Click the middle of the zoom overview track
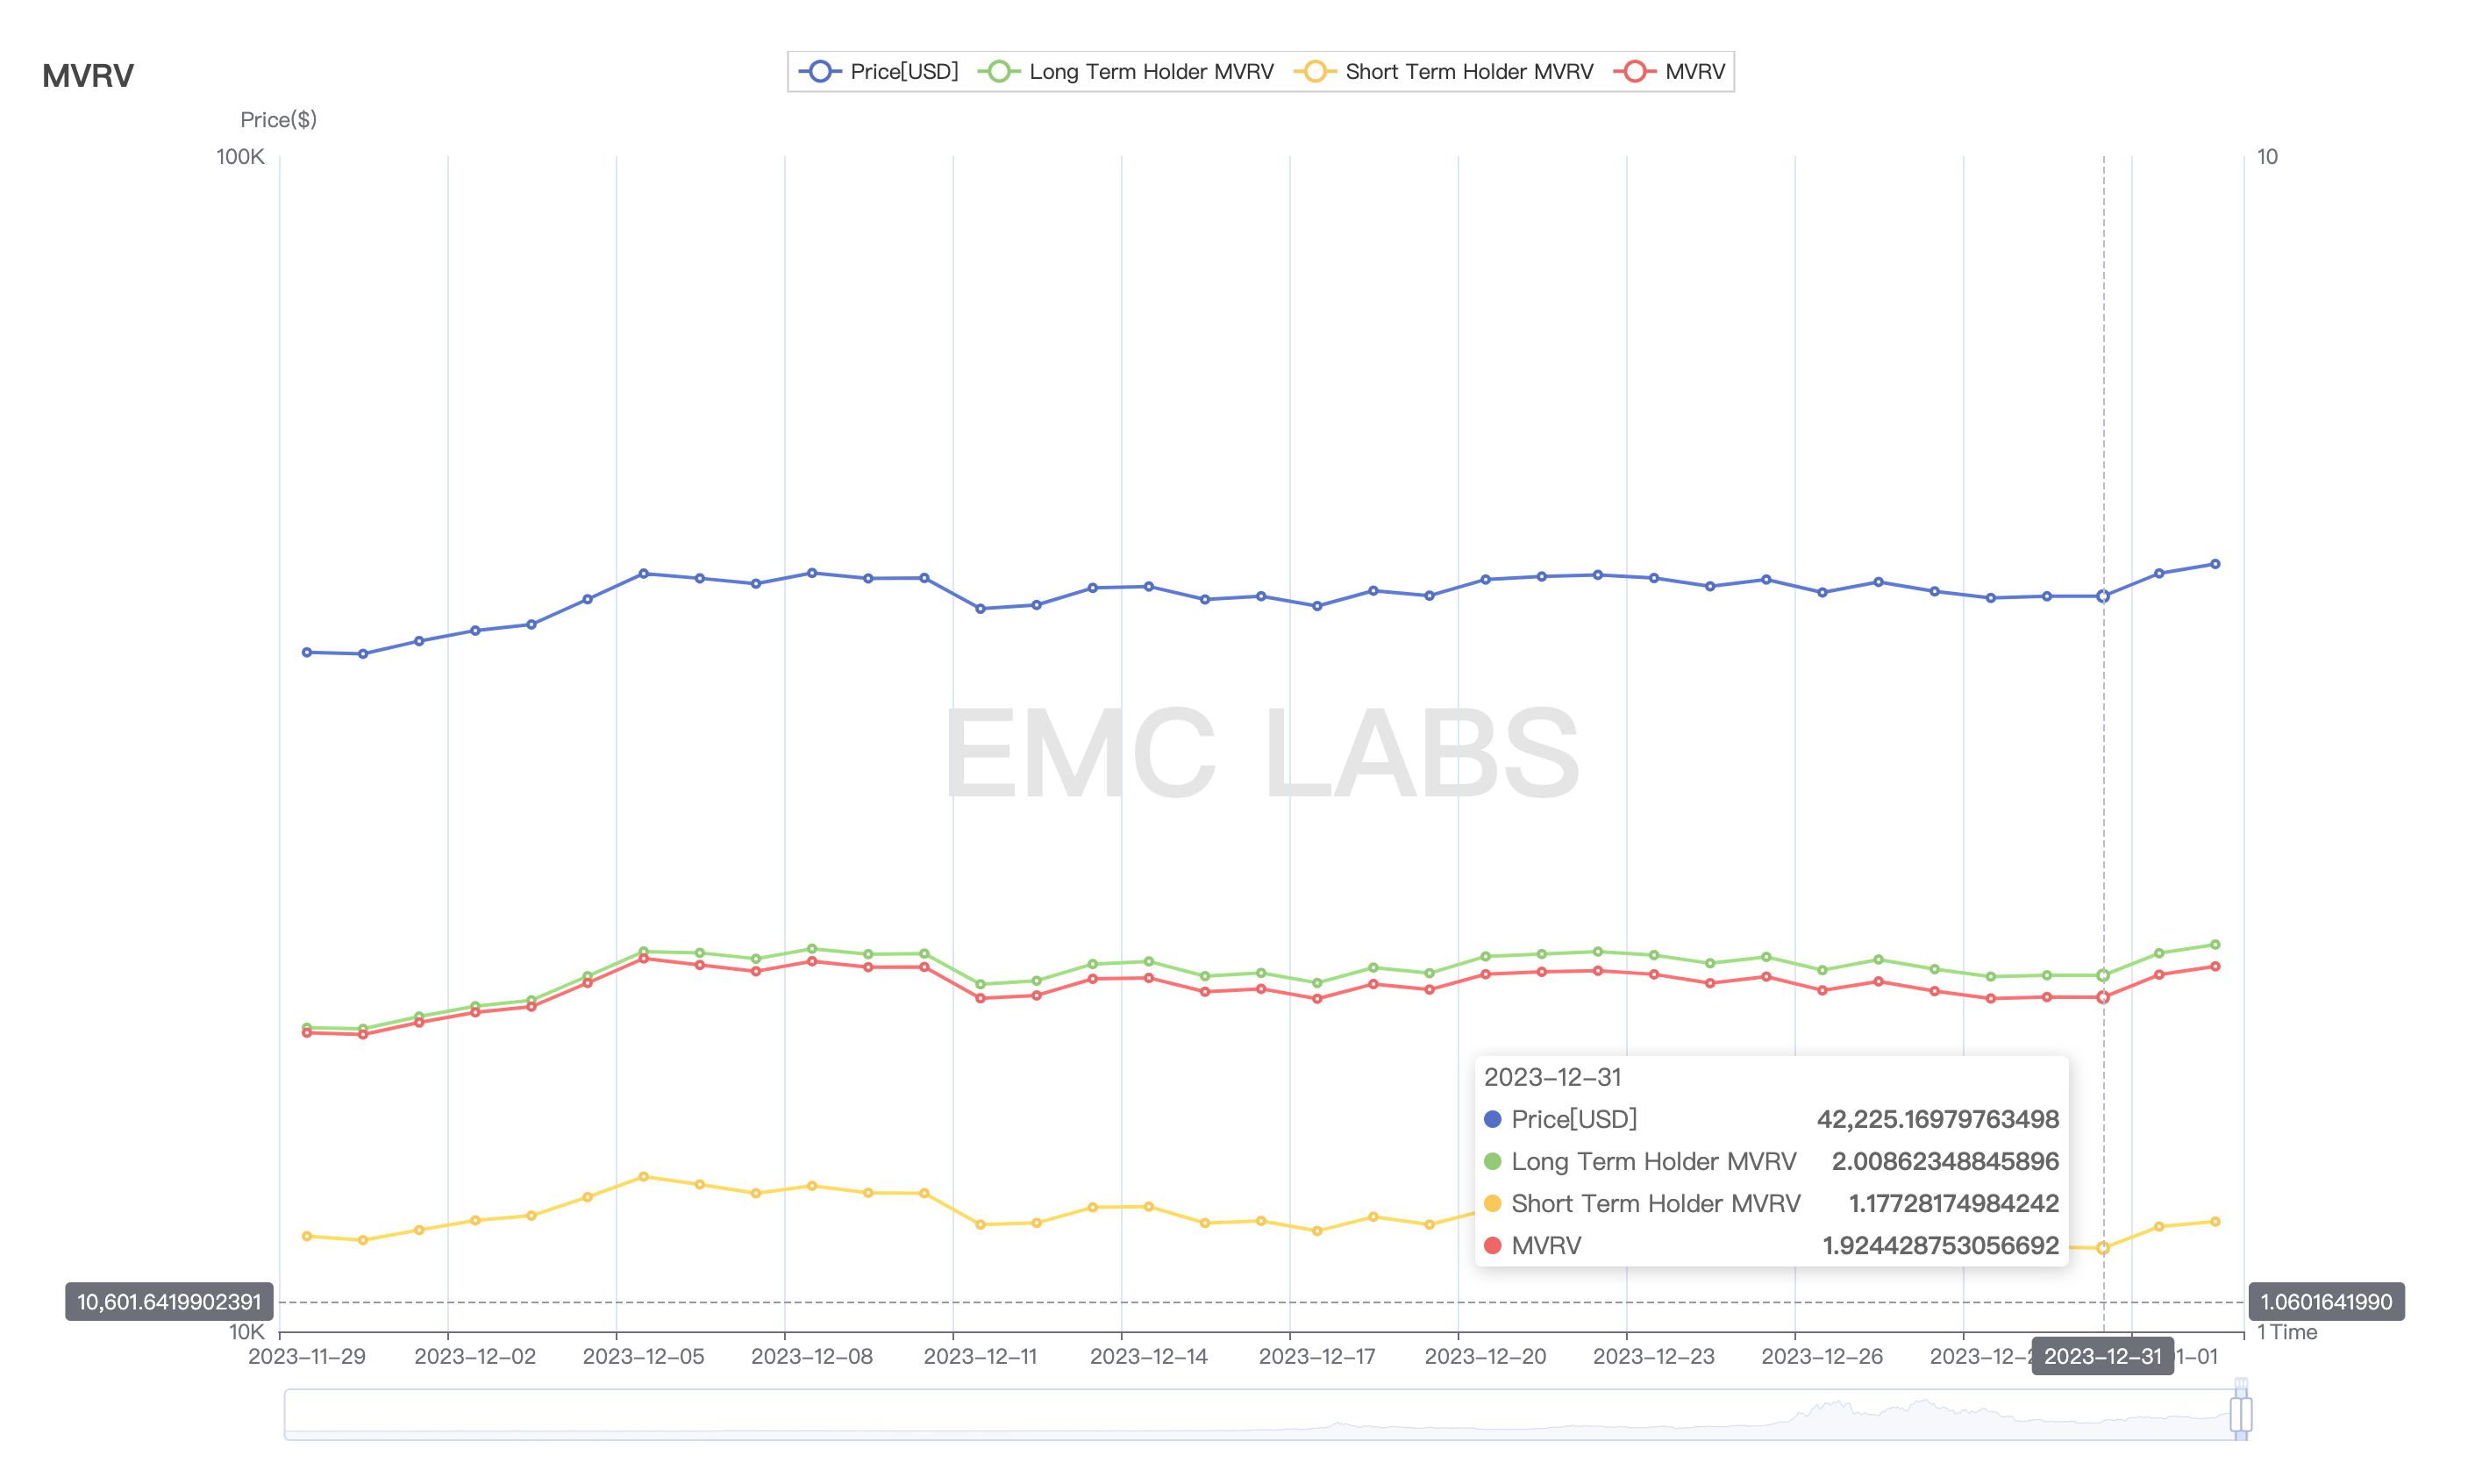Viewport: 2468px width, 1484px height. click(x=1260, y=1414)
